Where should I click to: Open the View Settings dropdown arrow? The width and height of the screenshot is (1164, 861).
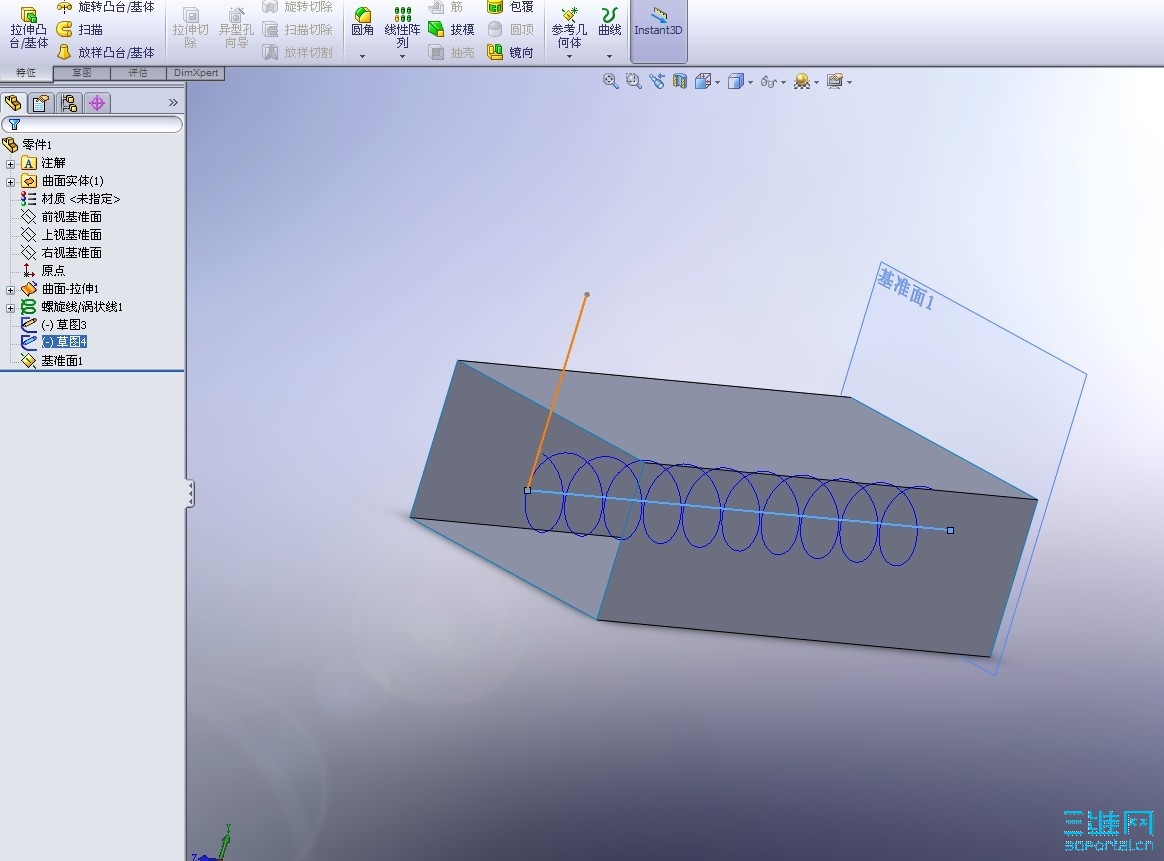849,82
